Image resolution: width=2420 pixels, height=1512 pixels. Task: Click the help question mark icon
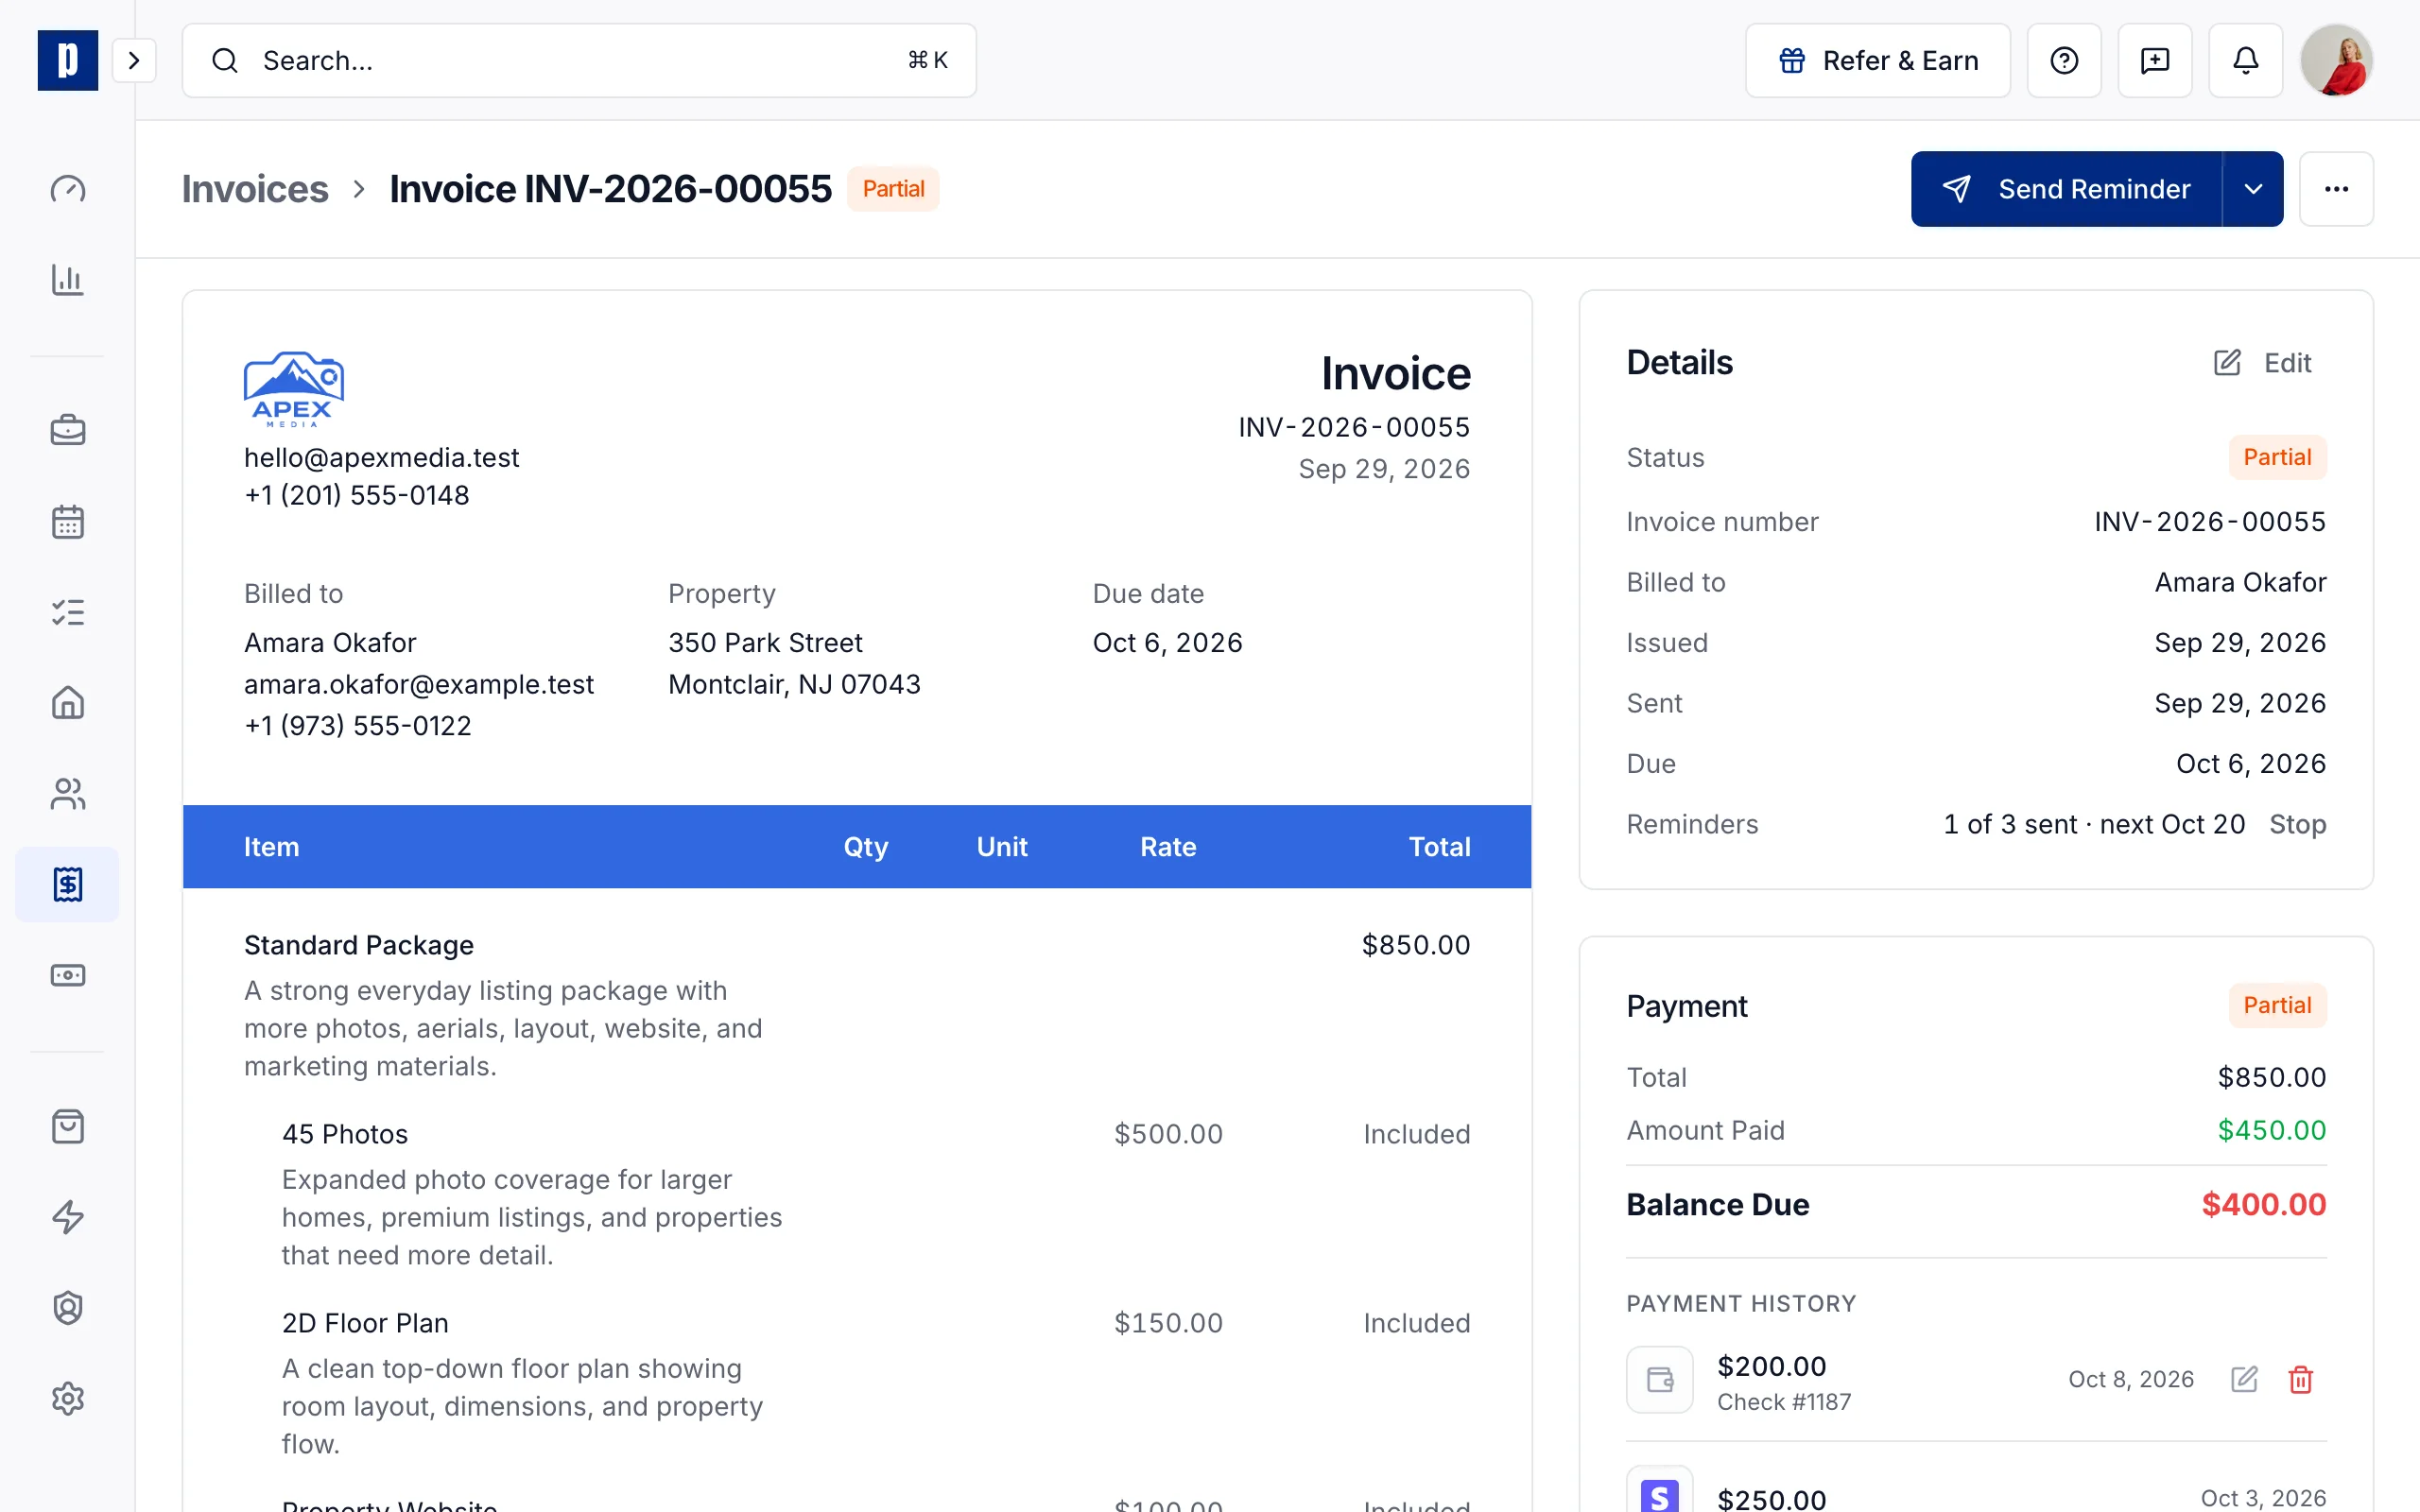2064,60
